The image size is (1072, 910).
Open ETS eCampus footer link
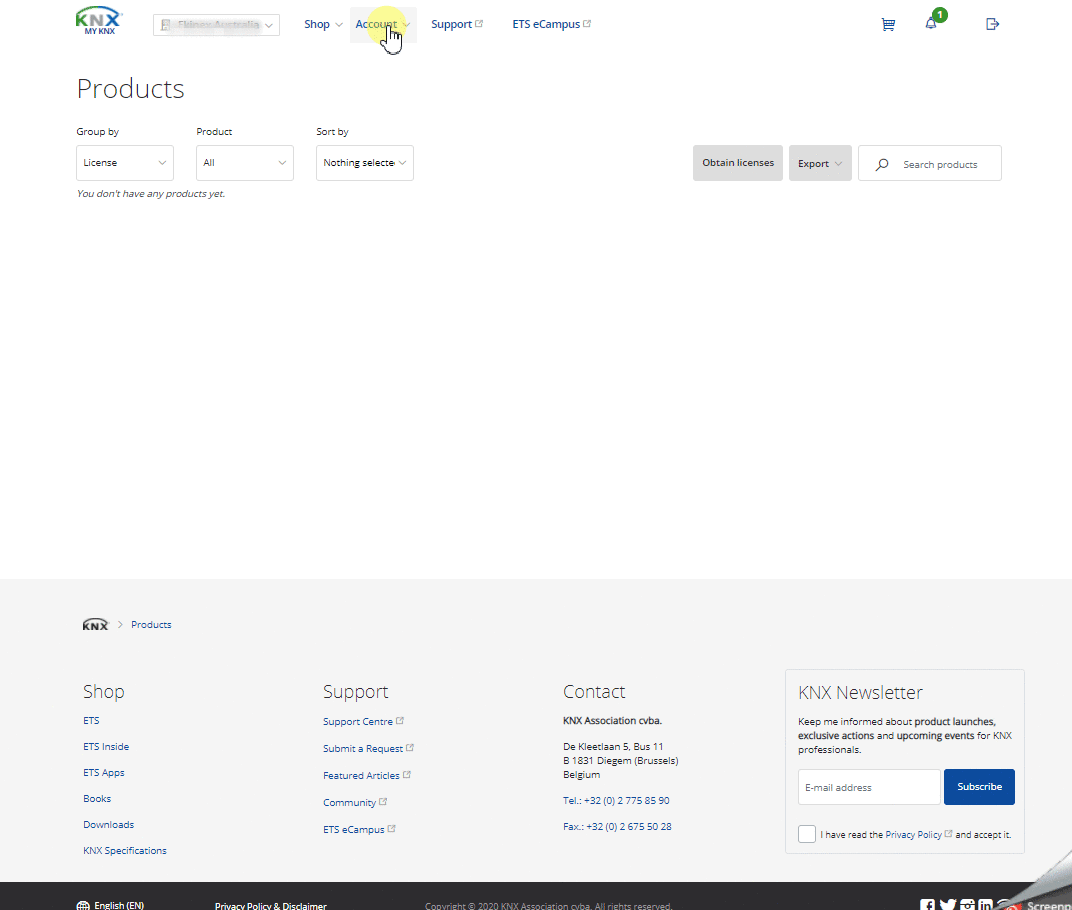(x=359, y=829)
